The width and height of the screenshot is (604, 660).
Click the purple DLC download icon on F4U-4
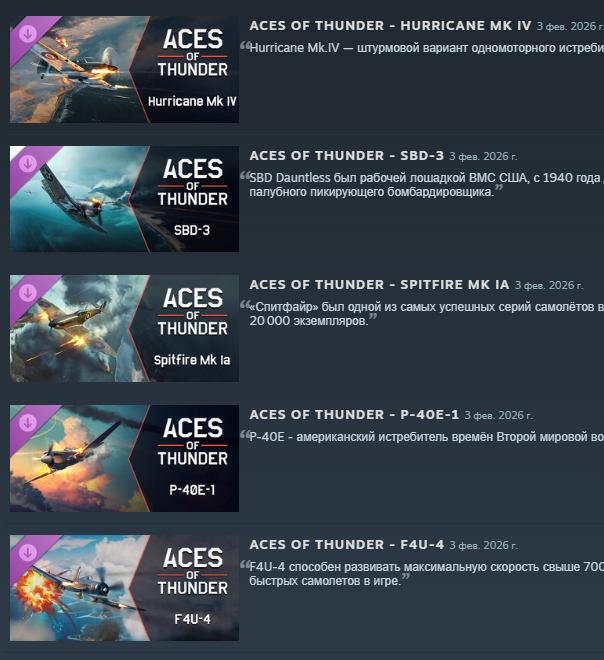pos(28,552)
